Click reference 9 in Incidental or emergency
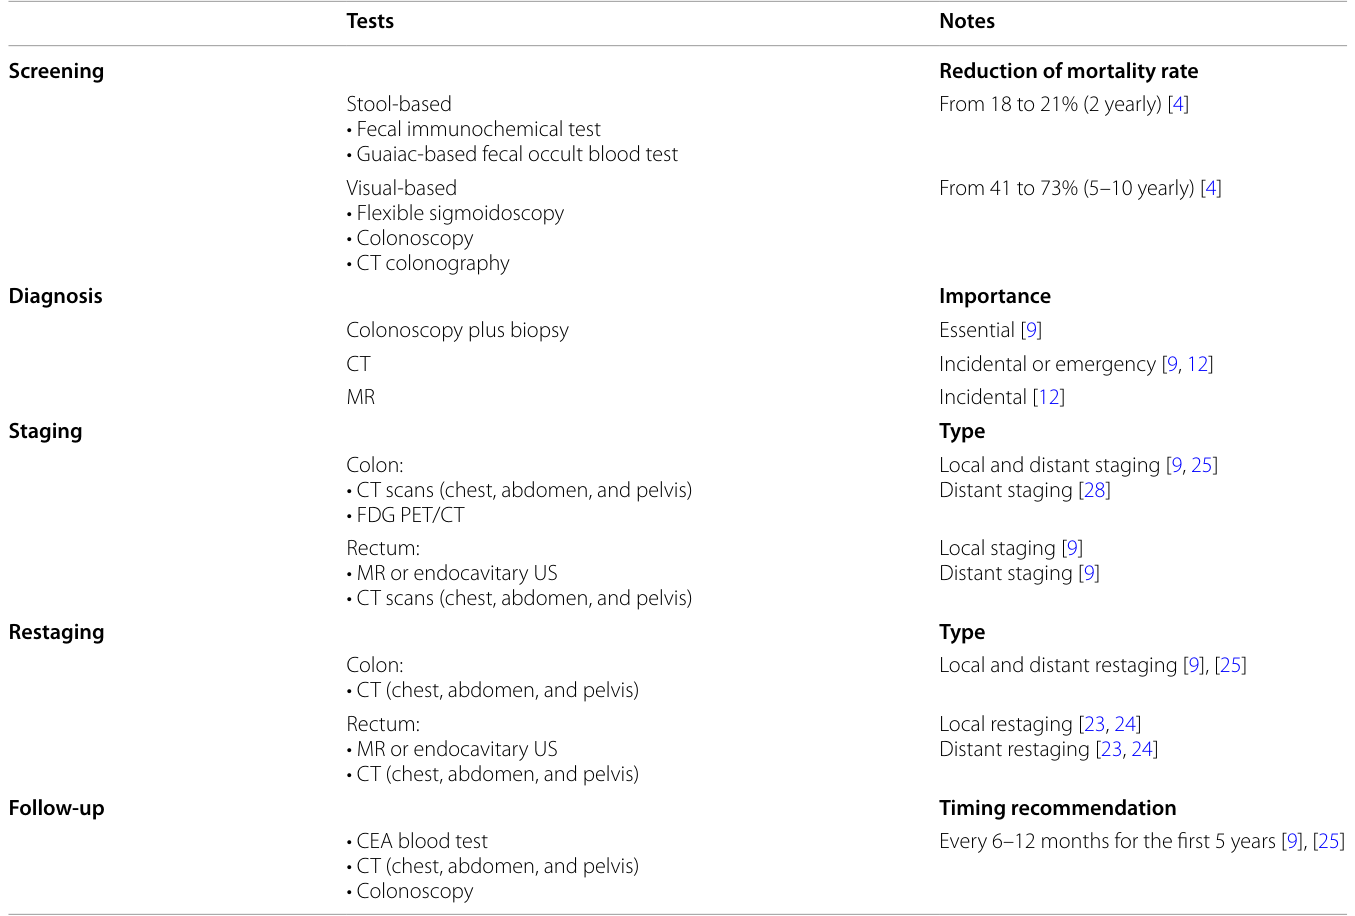Viewport: 1355px width, 916px height. tap(1172, 364)
